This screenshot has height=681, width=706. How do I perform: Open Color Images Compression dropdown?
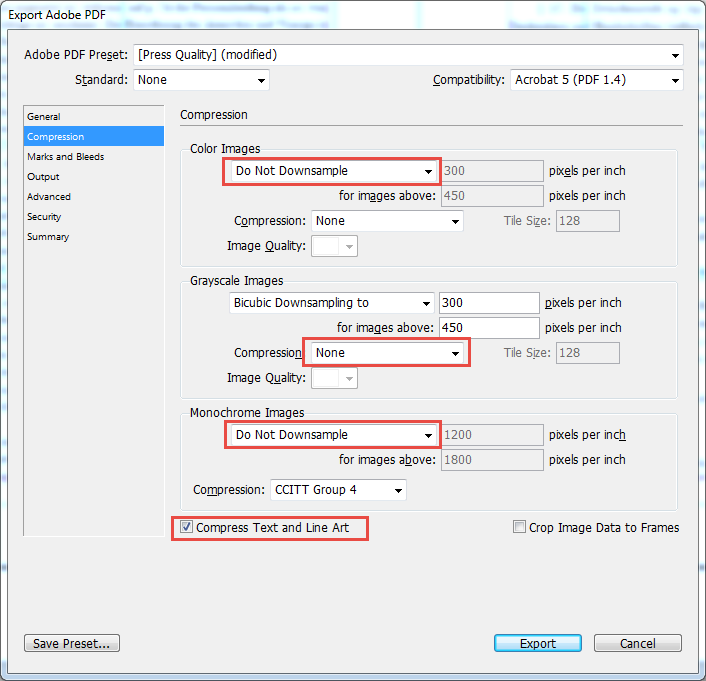click(387, 221)
